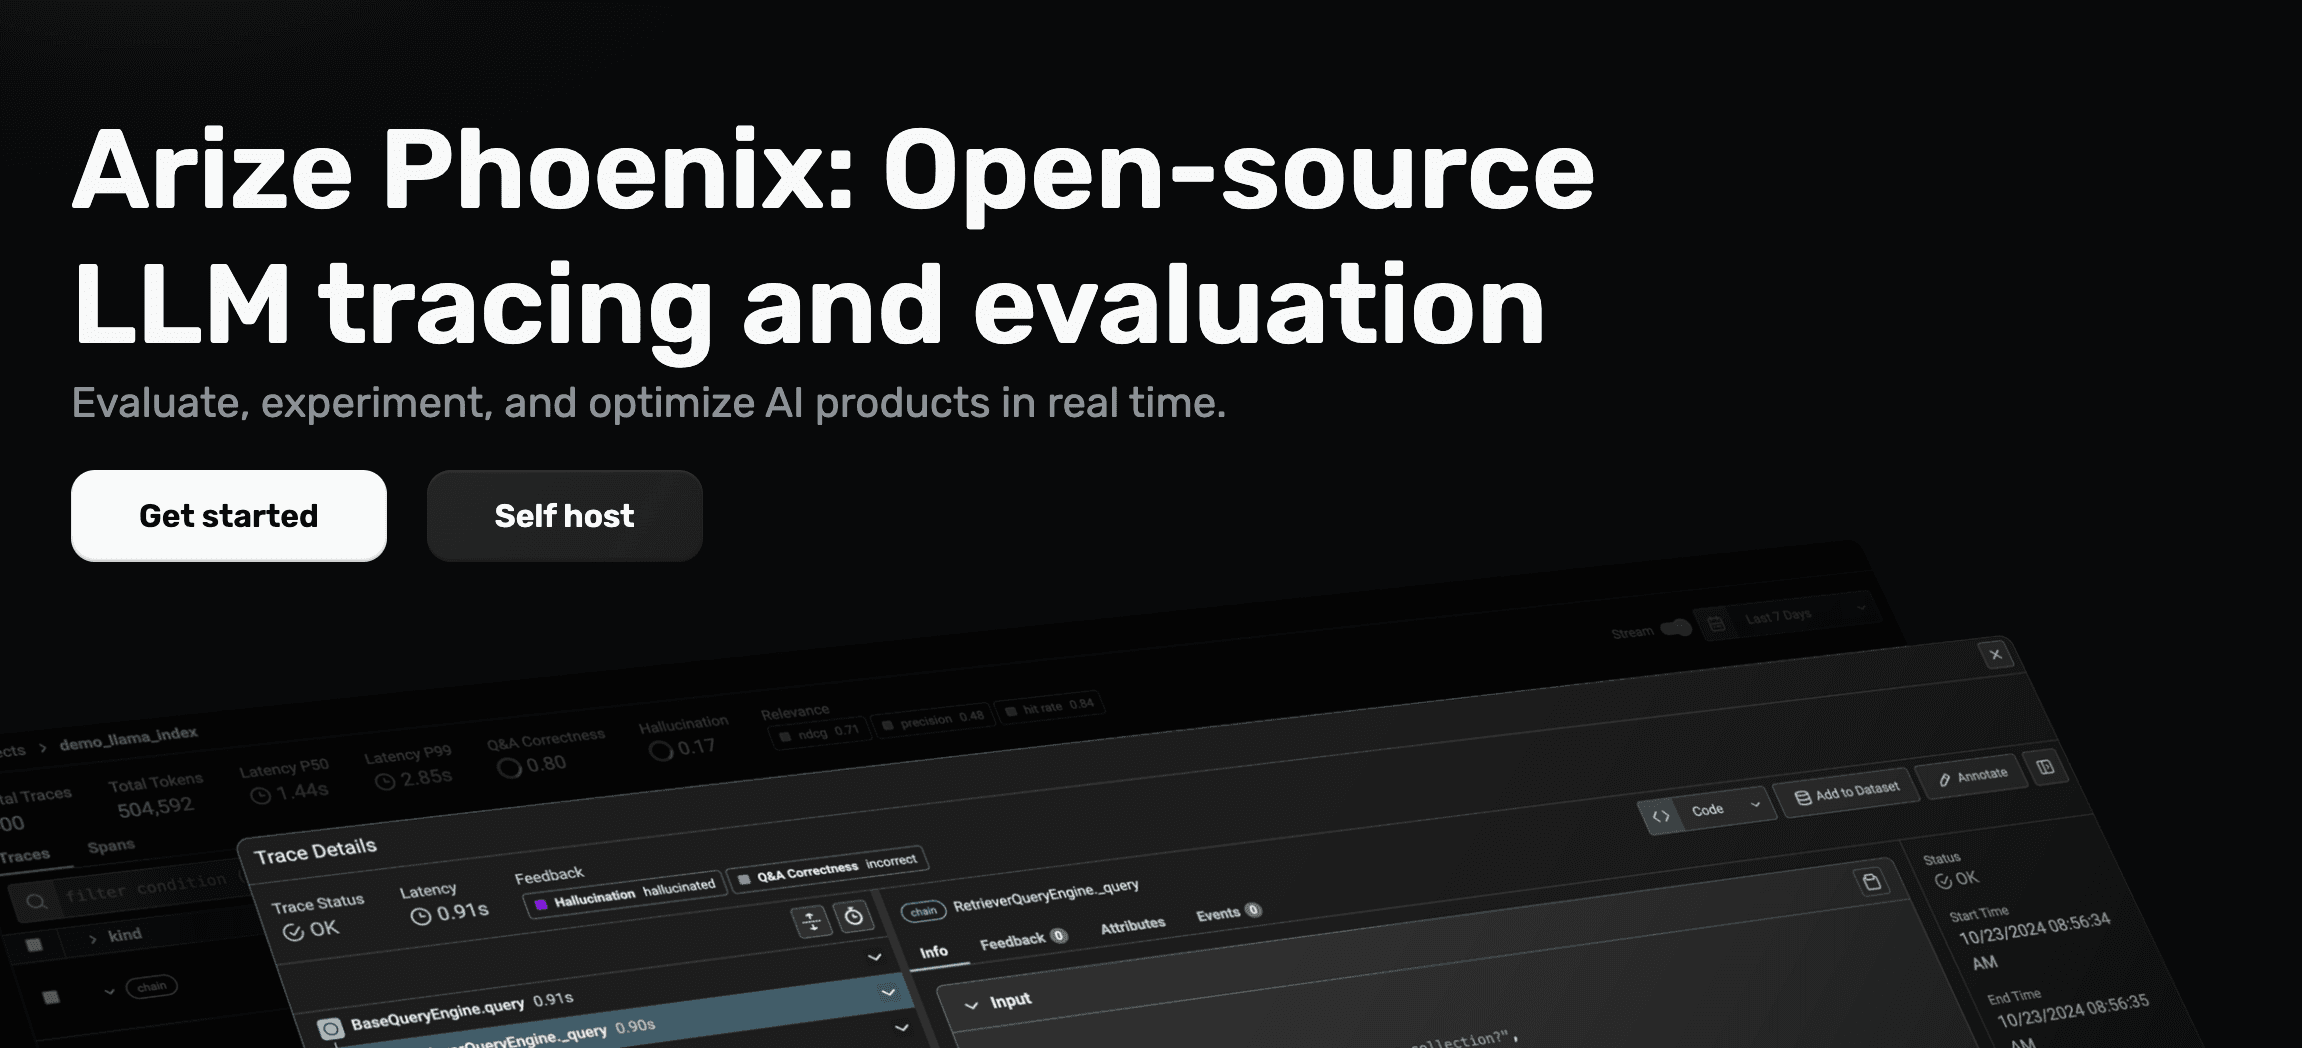Click the chain tag in the traces table
The image size is (2302, 1048).
click(152, 987)
